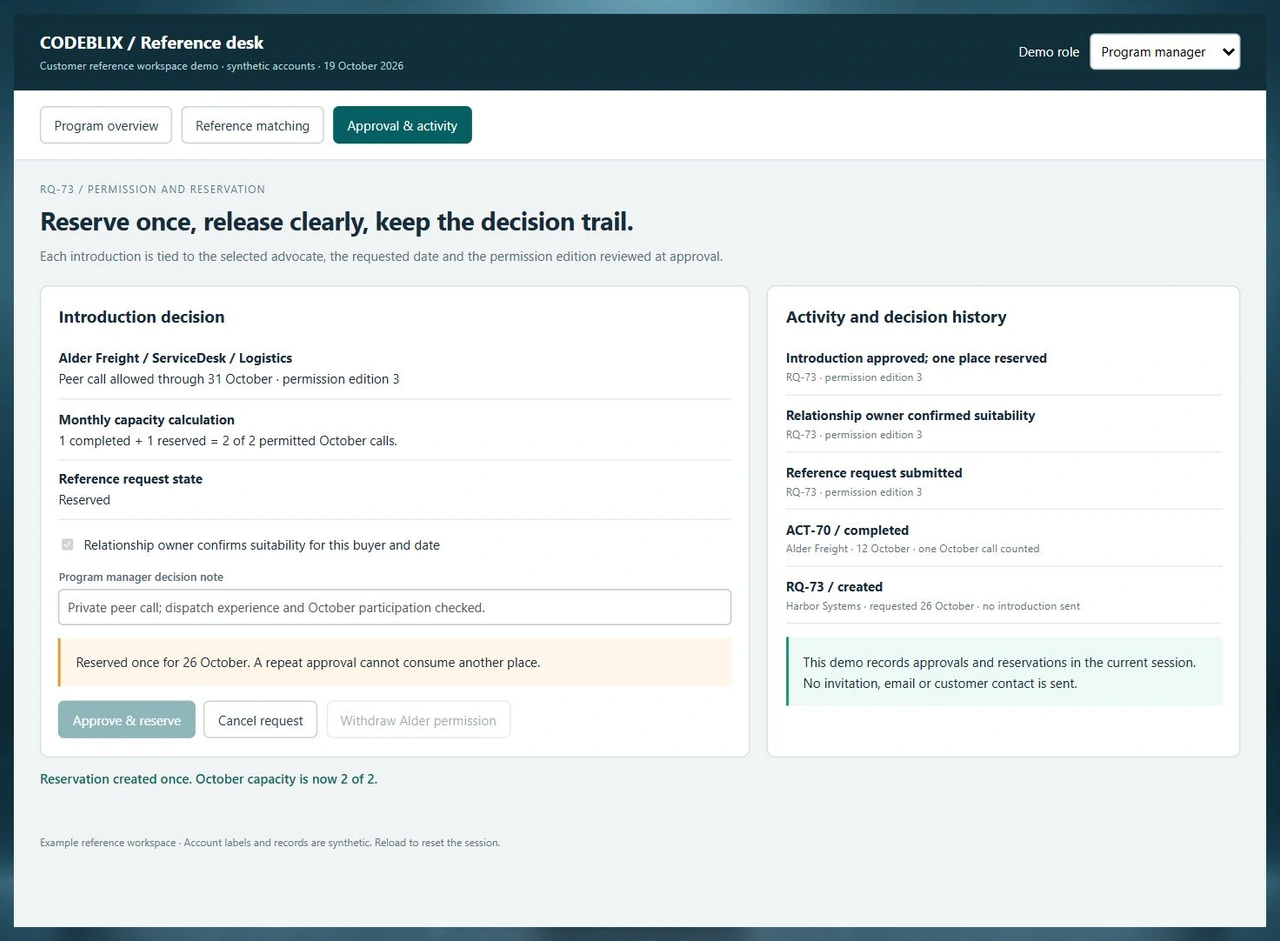Open the Reference matching tab

click(x=252, y=126)
